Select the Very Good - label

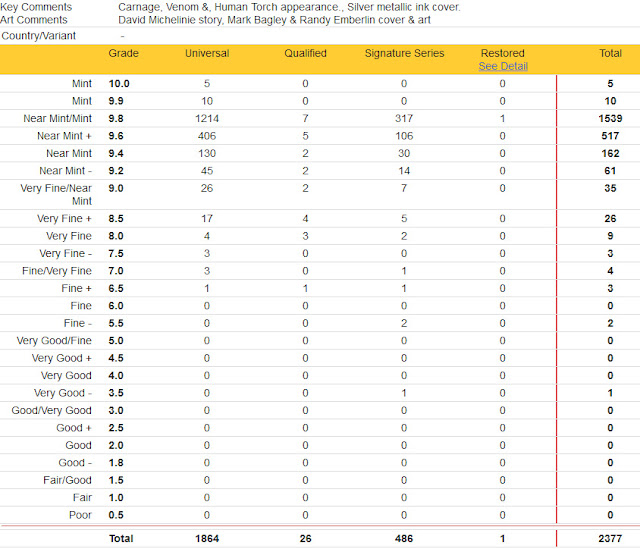[63, 393]
